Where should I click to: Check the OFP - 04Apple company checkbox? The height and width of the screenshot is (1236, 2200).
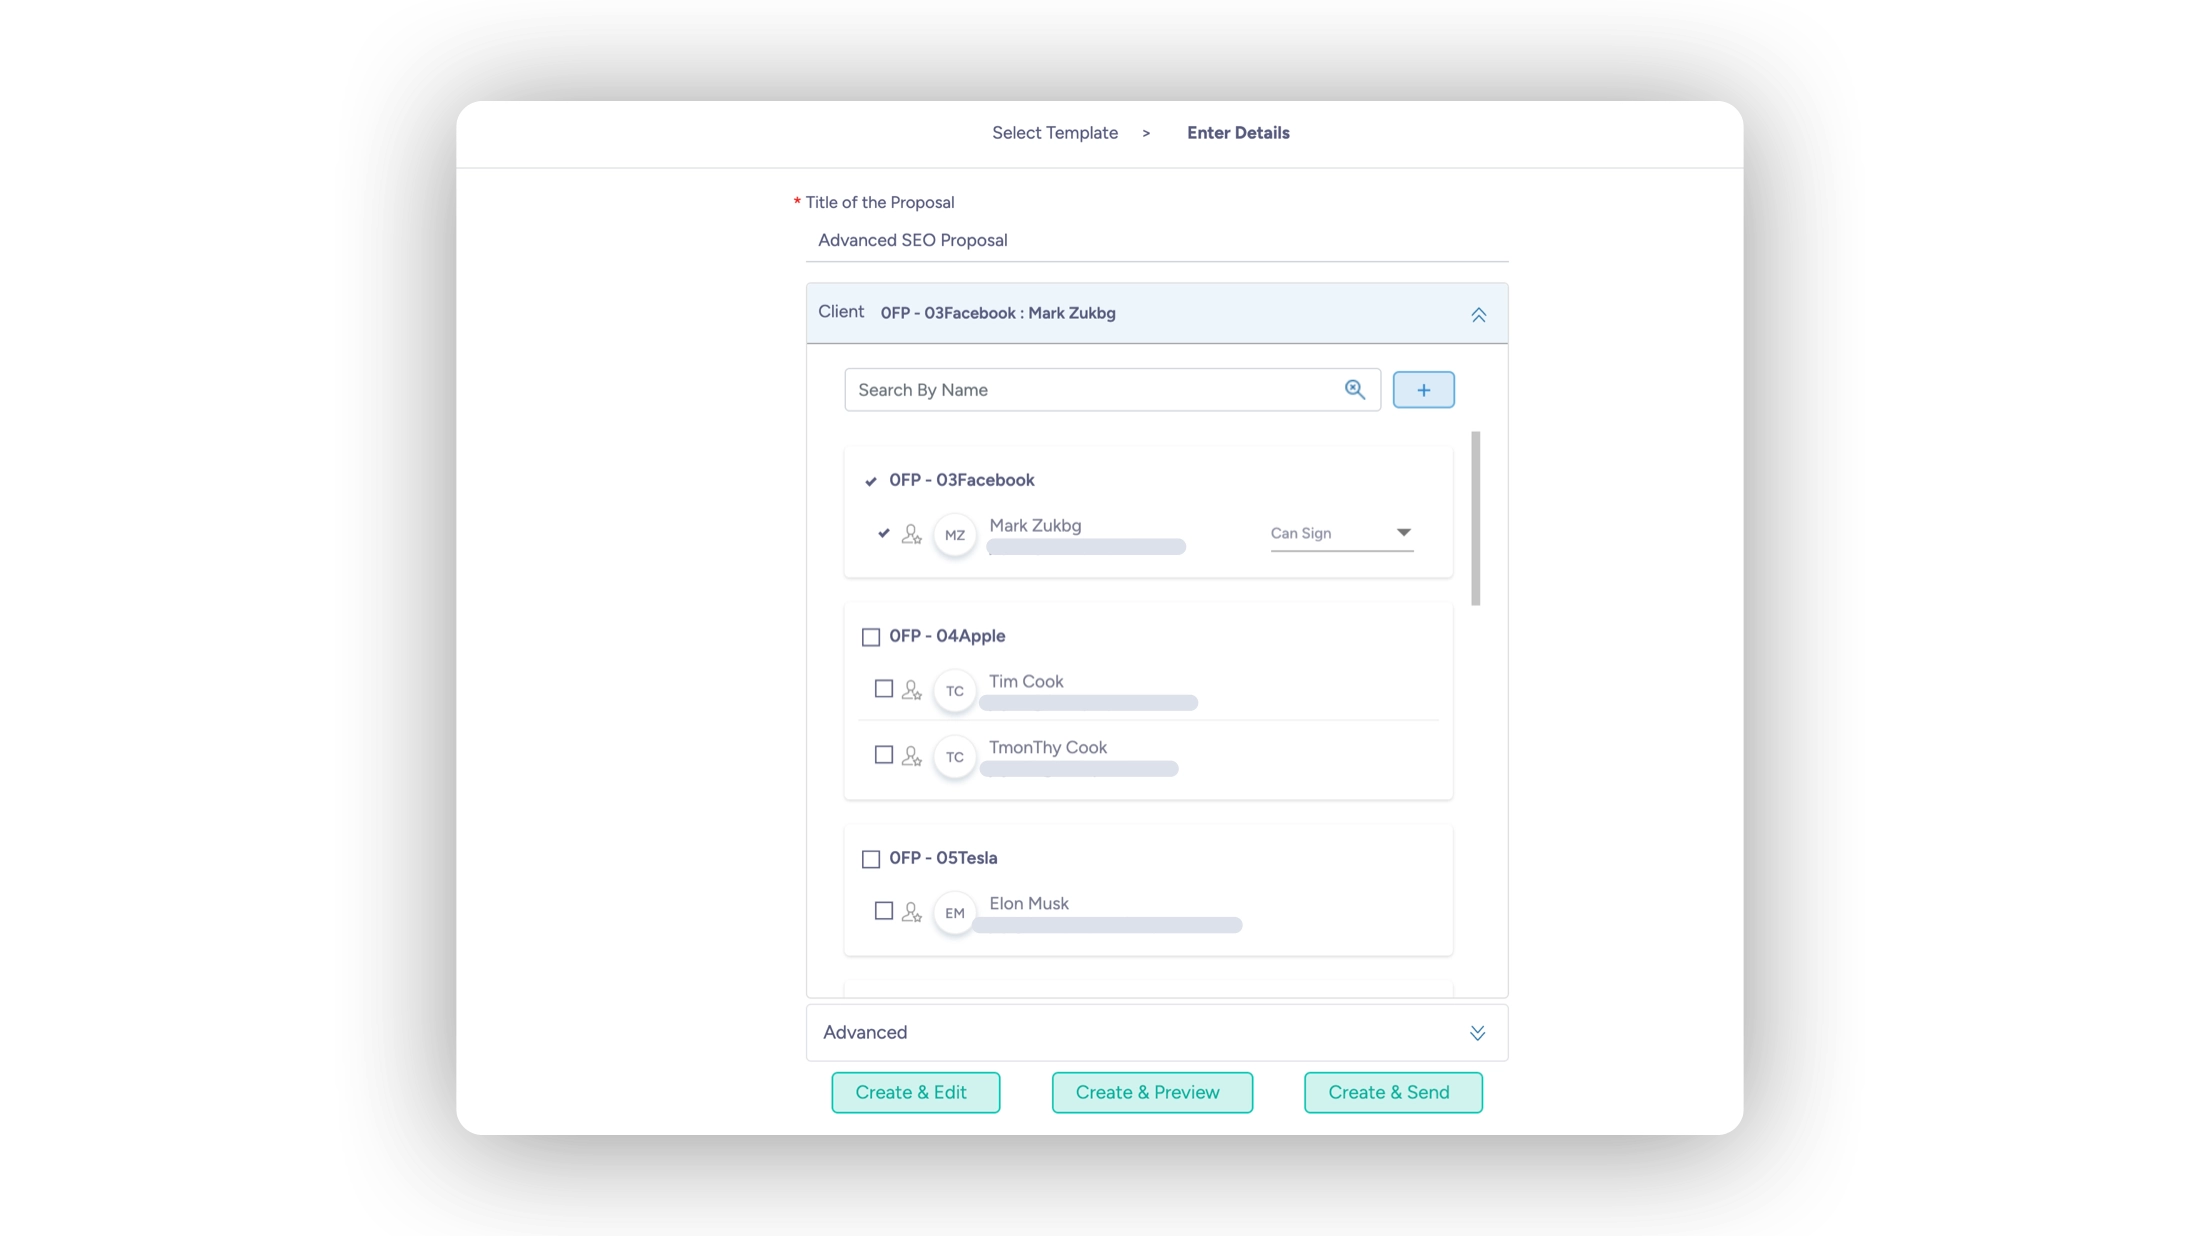click(x=871, y=637)
